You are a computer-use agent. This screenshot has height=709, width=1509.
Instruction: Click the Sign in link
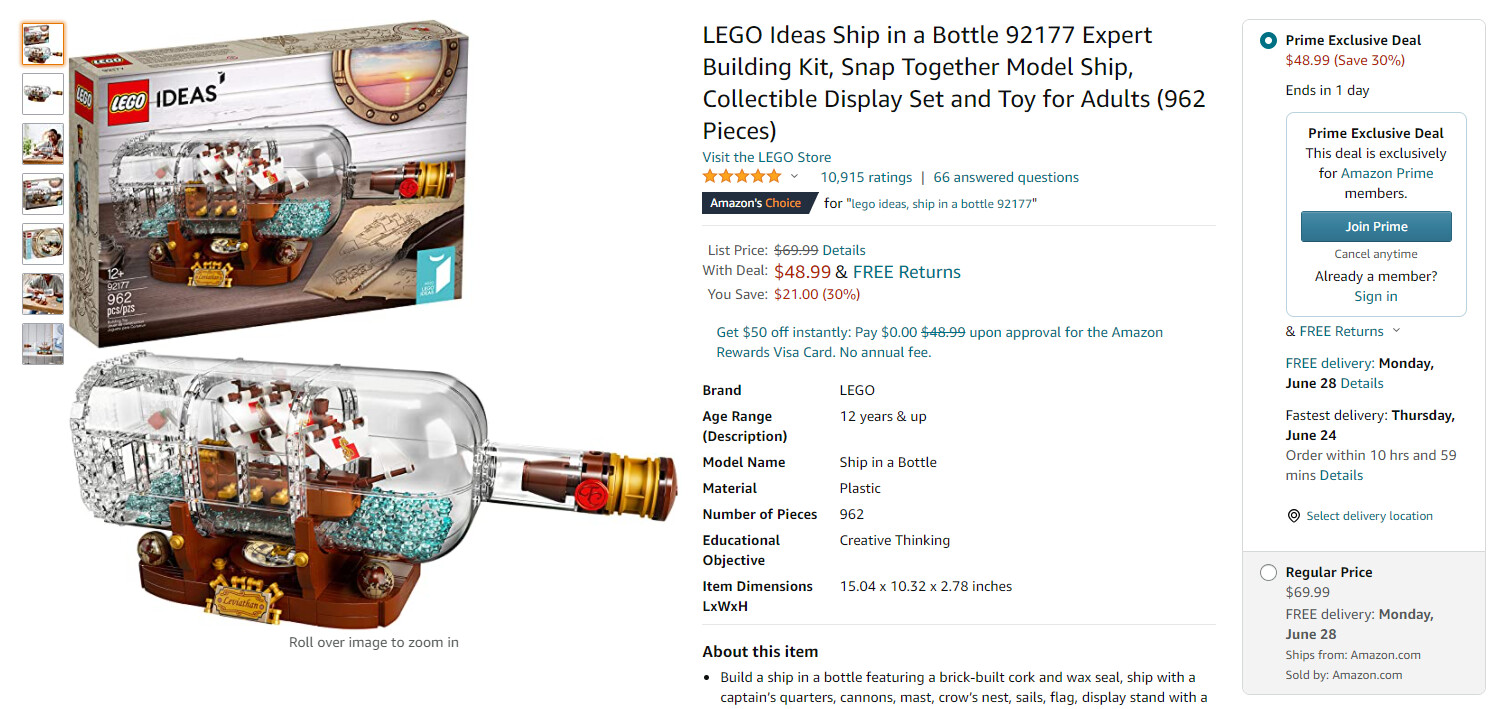coord(1375,296)
